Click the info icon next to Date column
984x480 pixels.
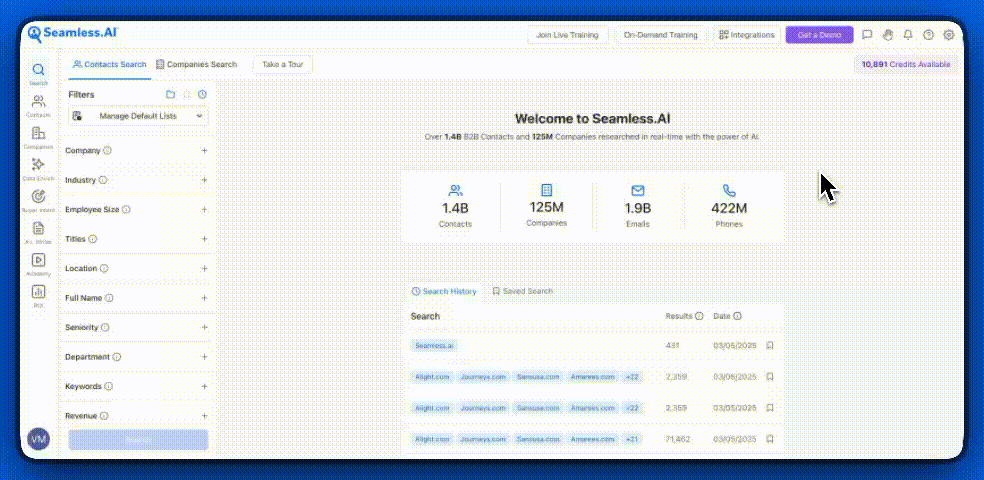737,316
